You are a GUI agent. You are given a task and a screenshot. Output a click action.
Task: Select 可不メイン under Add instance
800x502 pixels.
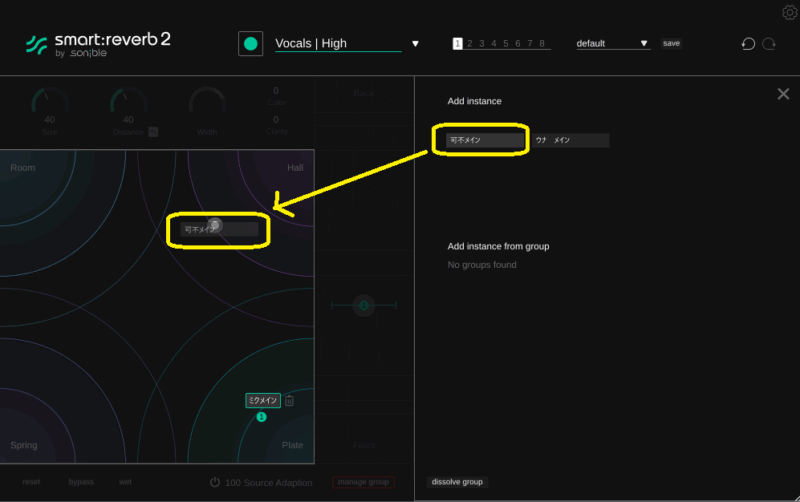click(485, 140)
